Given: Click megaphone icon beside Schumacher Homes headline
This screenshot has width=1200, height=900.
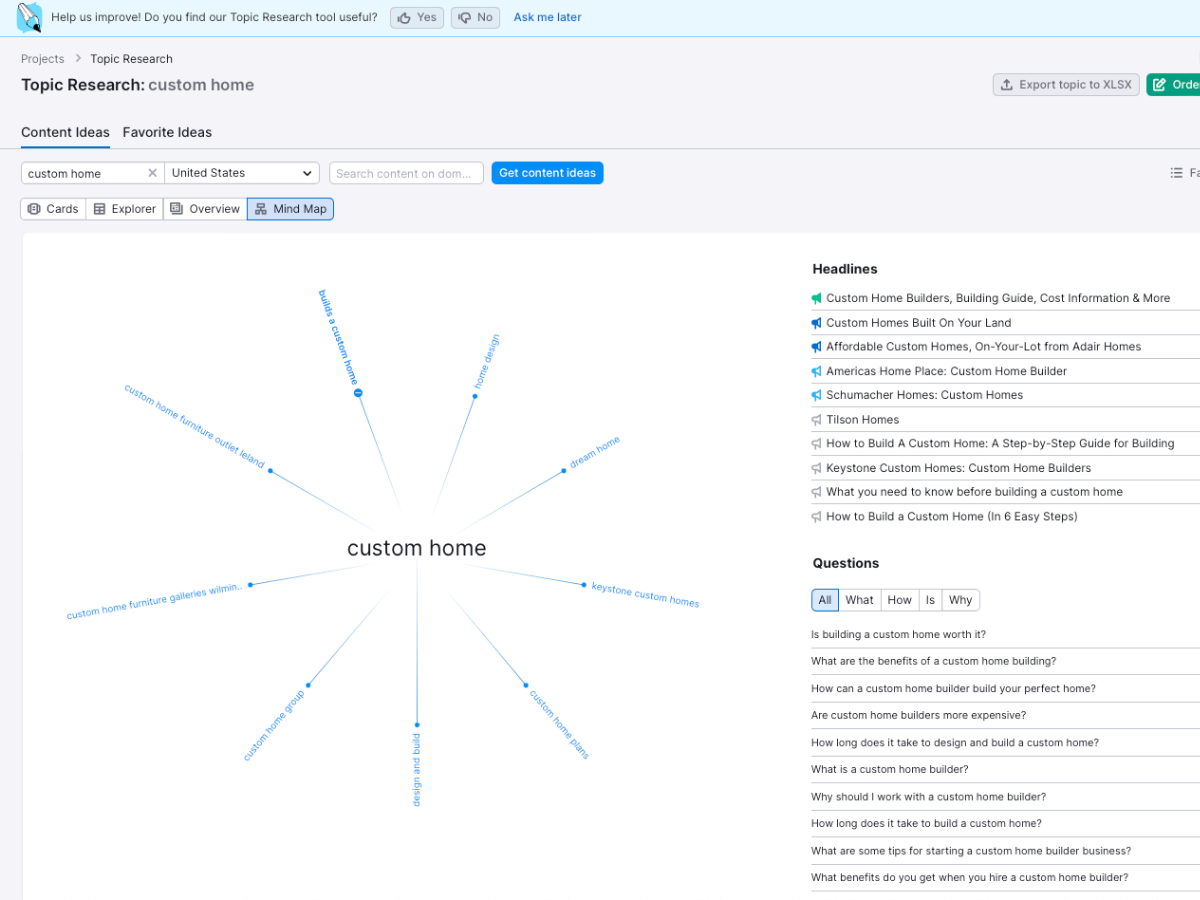Looking at the screenshot, I should click(x=817, y=395).
